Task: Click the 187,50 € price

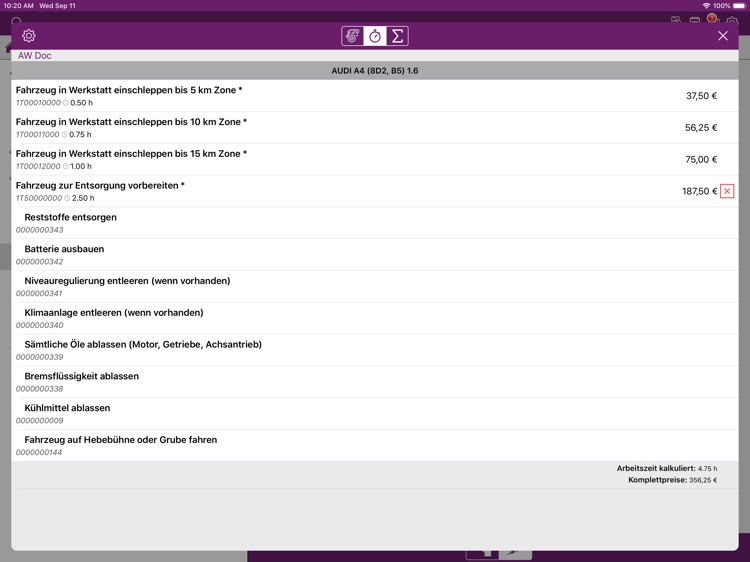Action: point(699,191)
